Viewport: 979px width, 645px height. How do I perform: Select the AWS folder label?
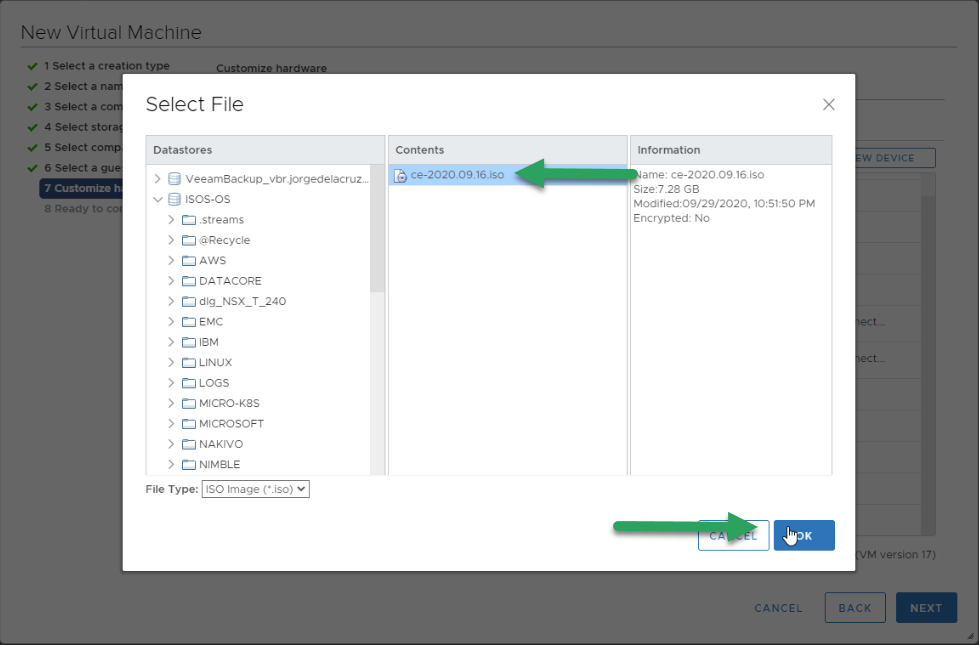[x=212, y=260]
